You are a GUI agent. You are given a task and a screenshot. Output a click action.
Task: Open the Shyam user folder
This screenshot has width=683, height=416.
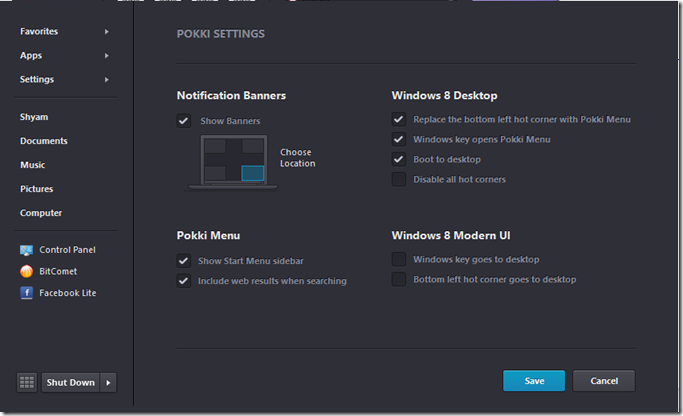(34, 117)
